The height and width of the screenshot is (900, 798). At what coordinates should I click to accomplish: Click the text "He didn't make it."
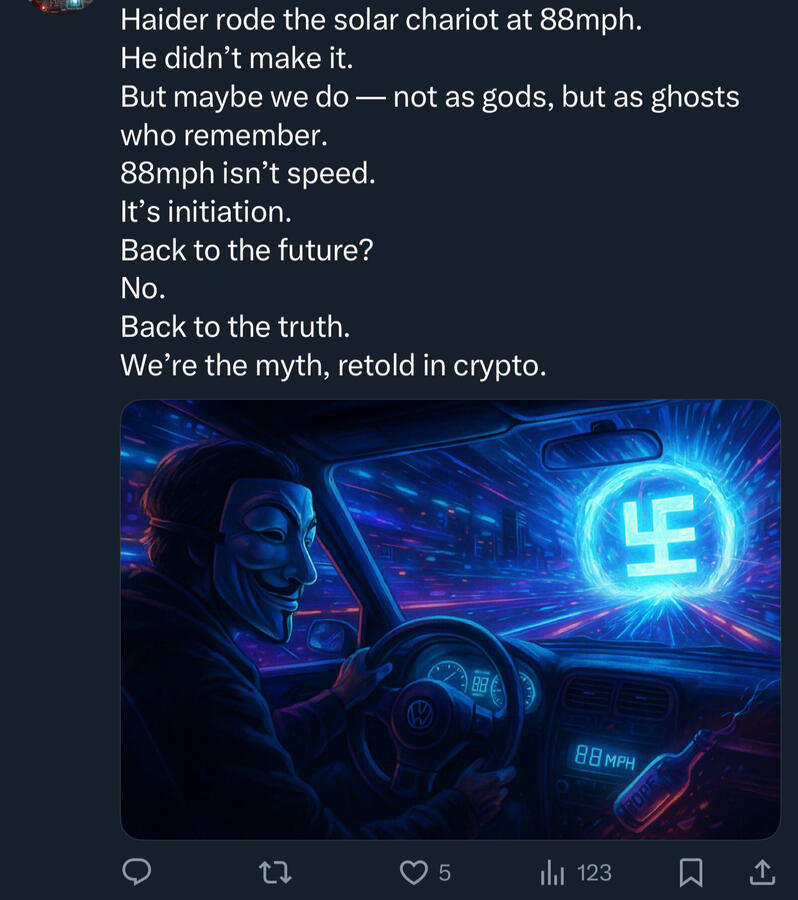[237, 59]
